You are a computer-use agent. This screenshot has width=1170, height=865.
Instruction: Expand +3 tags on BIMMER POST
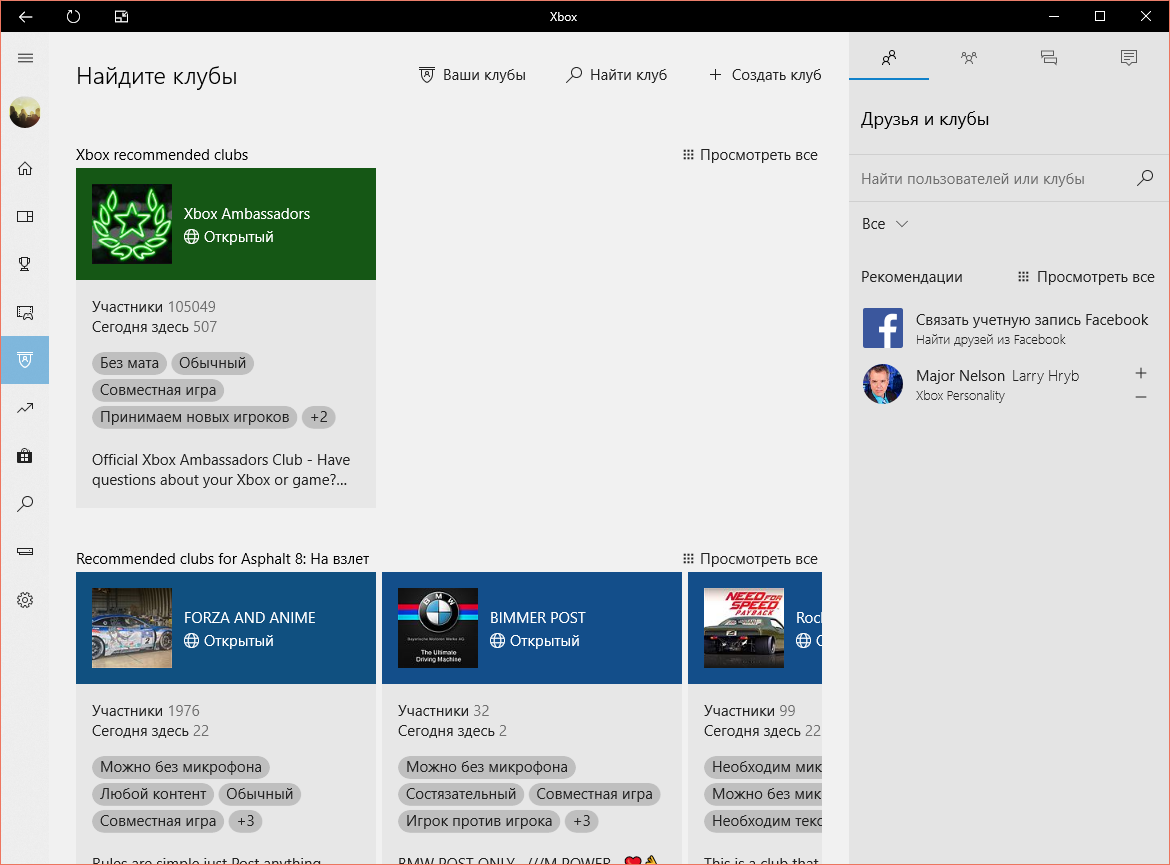coord(581,821)
